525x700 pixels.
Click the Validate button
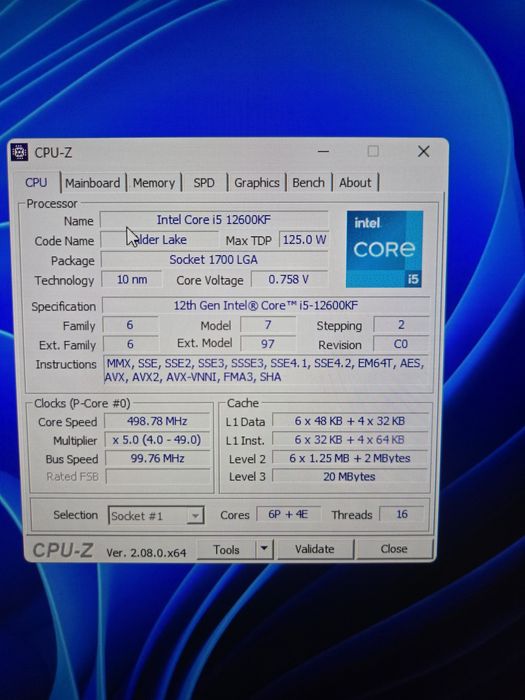[x=315, y=549]
